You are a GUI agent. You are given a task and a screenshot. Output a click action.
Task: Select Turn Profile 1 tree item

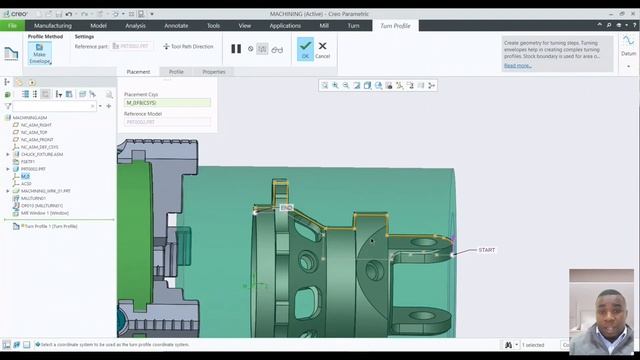pos(51,226)
